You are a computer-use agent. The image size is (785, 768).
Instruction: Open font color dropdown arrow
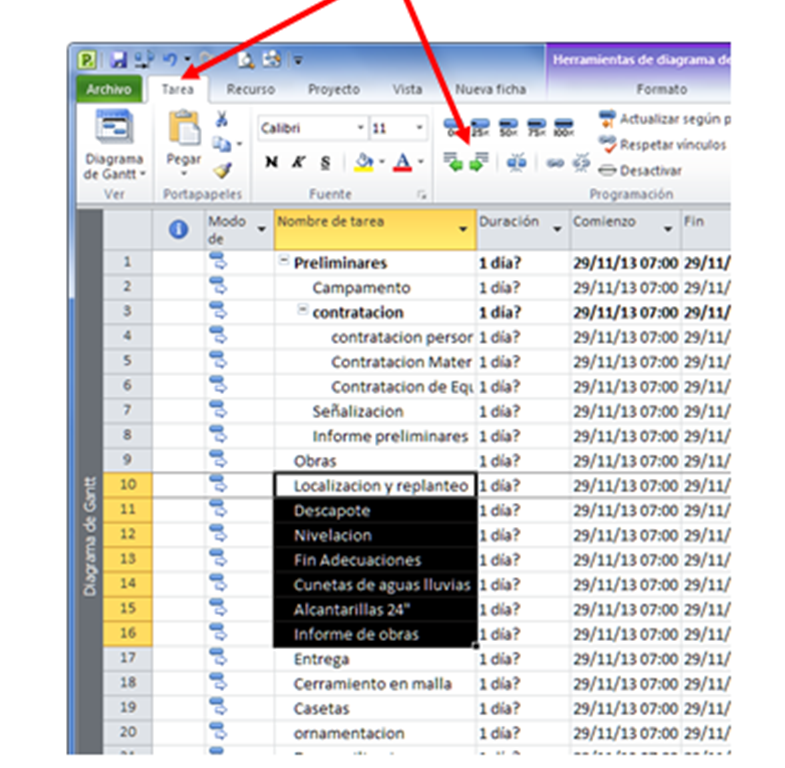[421, 162]
